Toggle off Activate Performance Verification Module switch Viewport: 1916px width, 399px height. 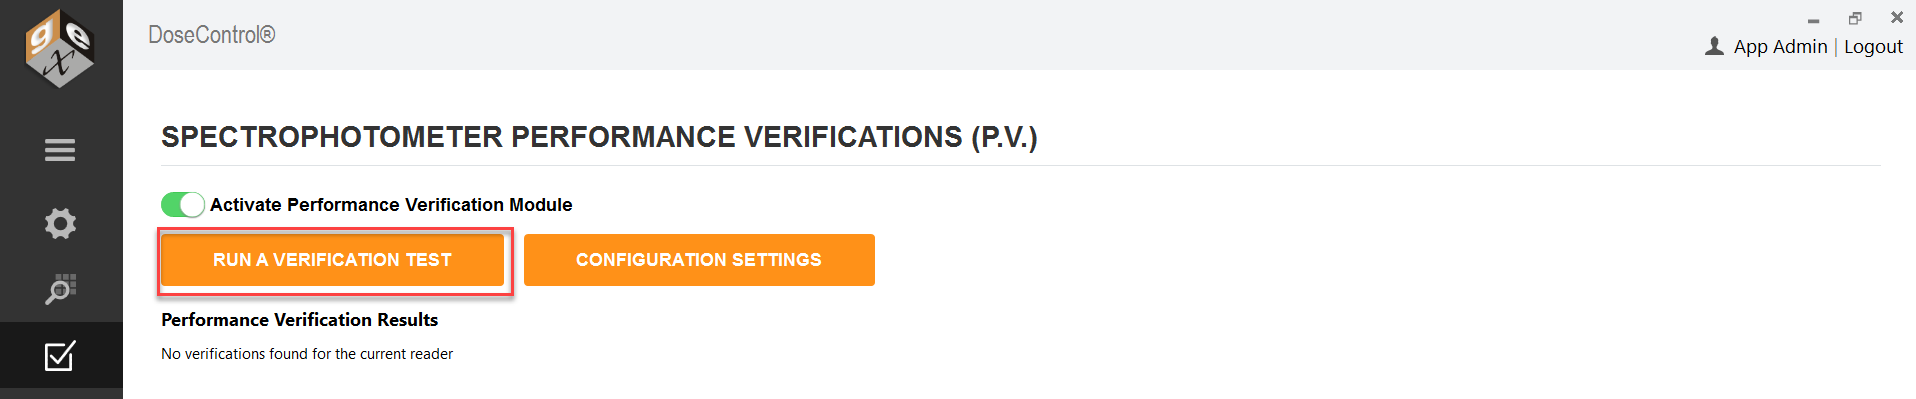[183, 205]
